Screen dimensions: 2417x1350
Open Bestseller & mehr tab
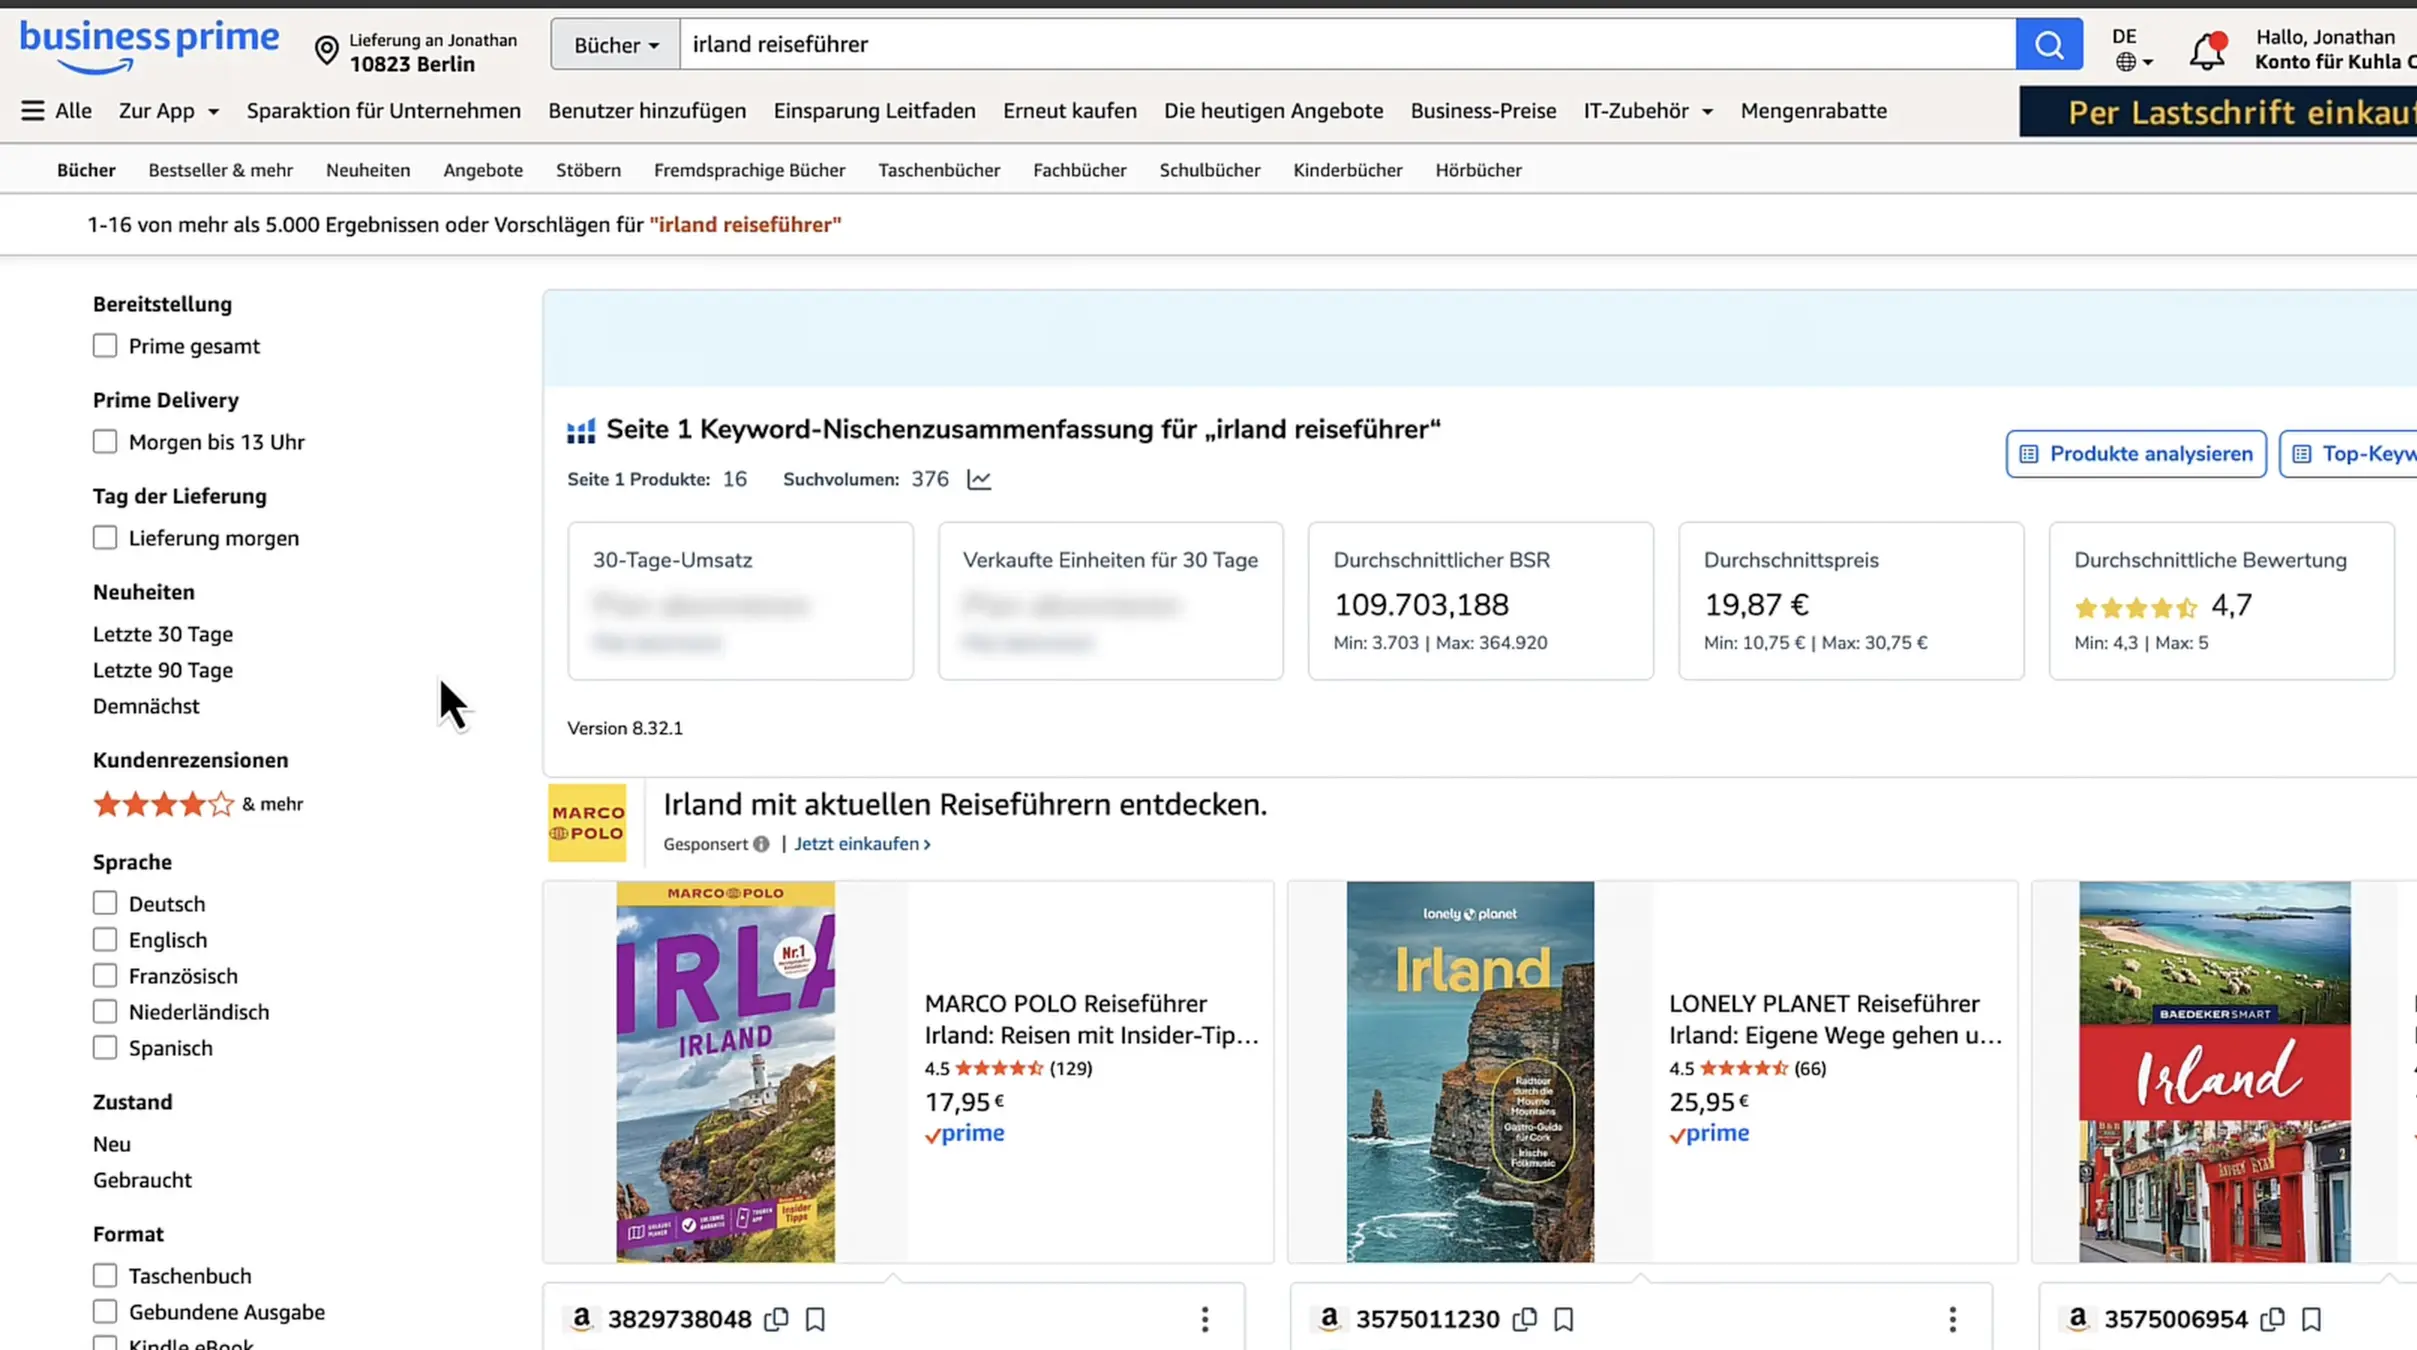pos(221,170)
